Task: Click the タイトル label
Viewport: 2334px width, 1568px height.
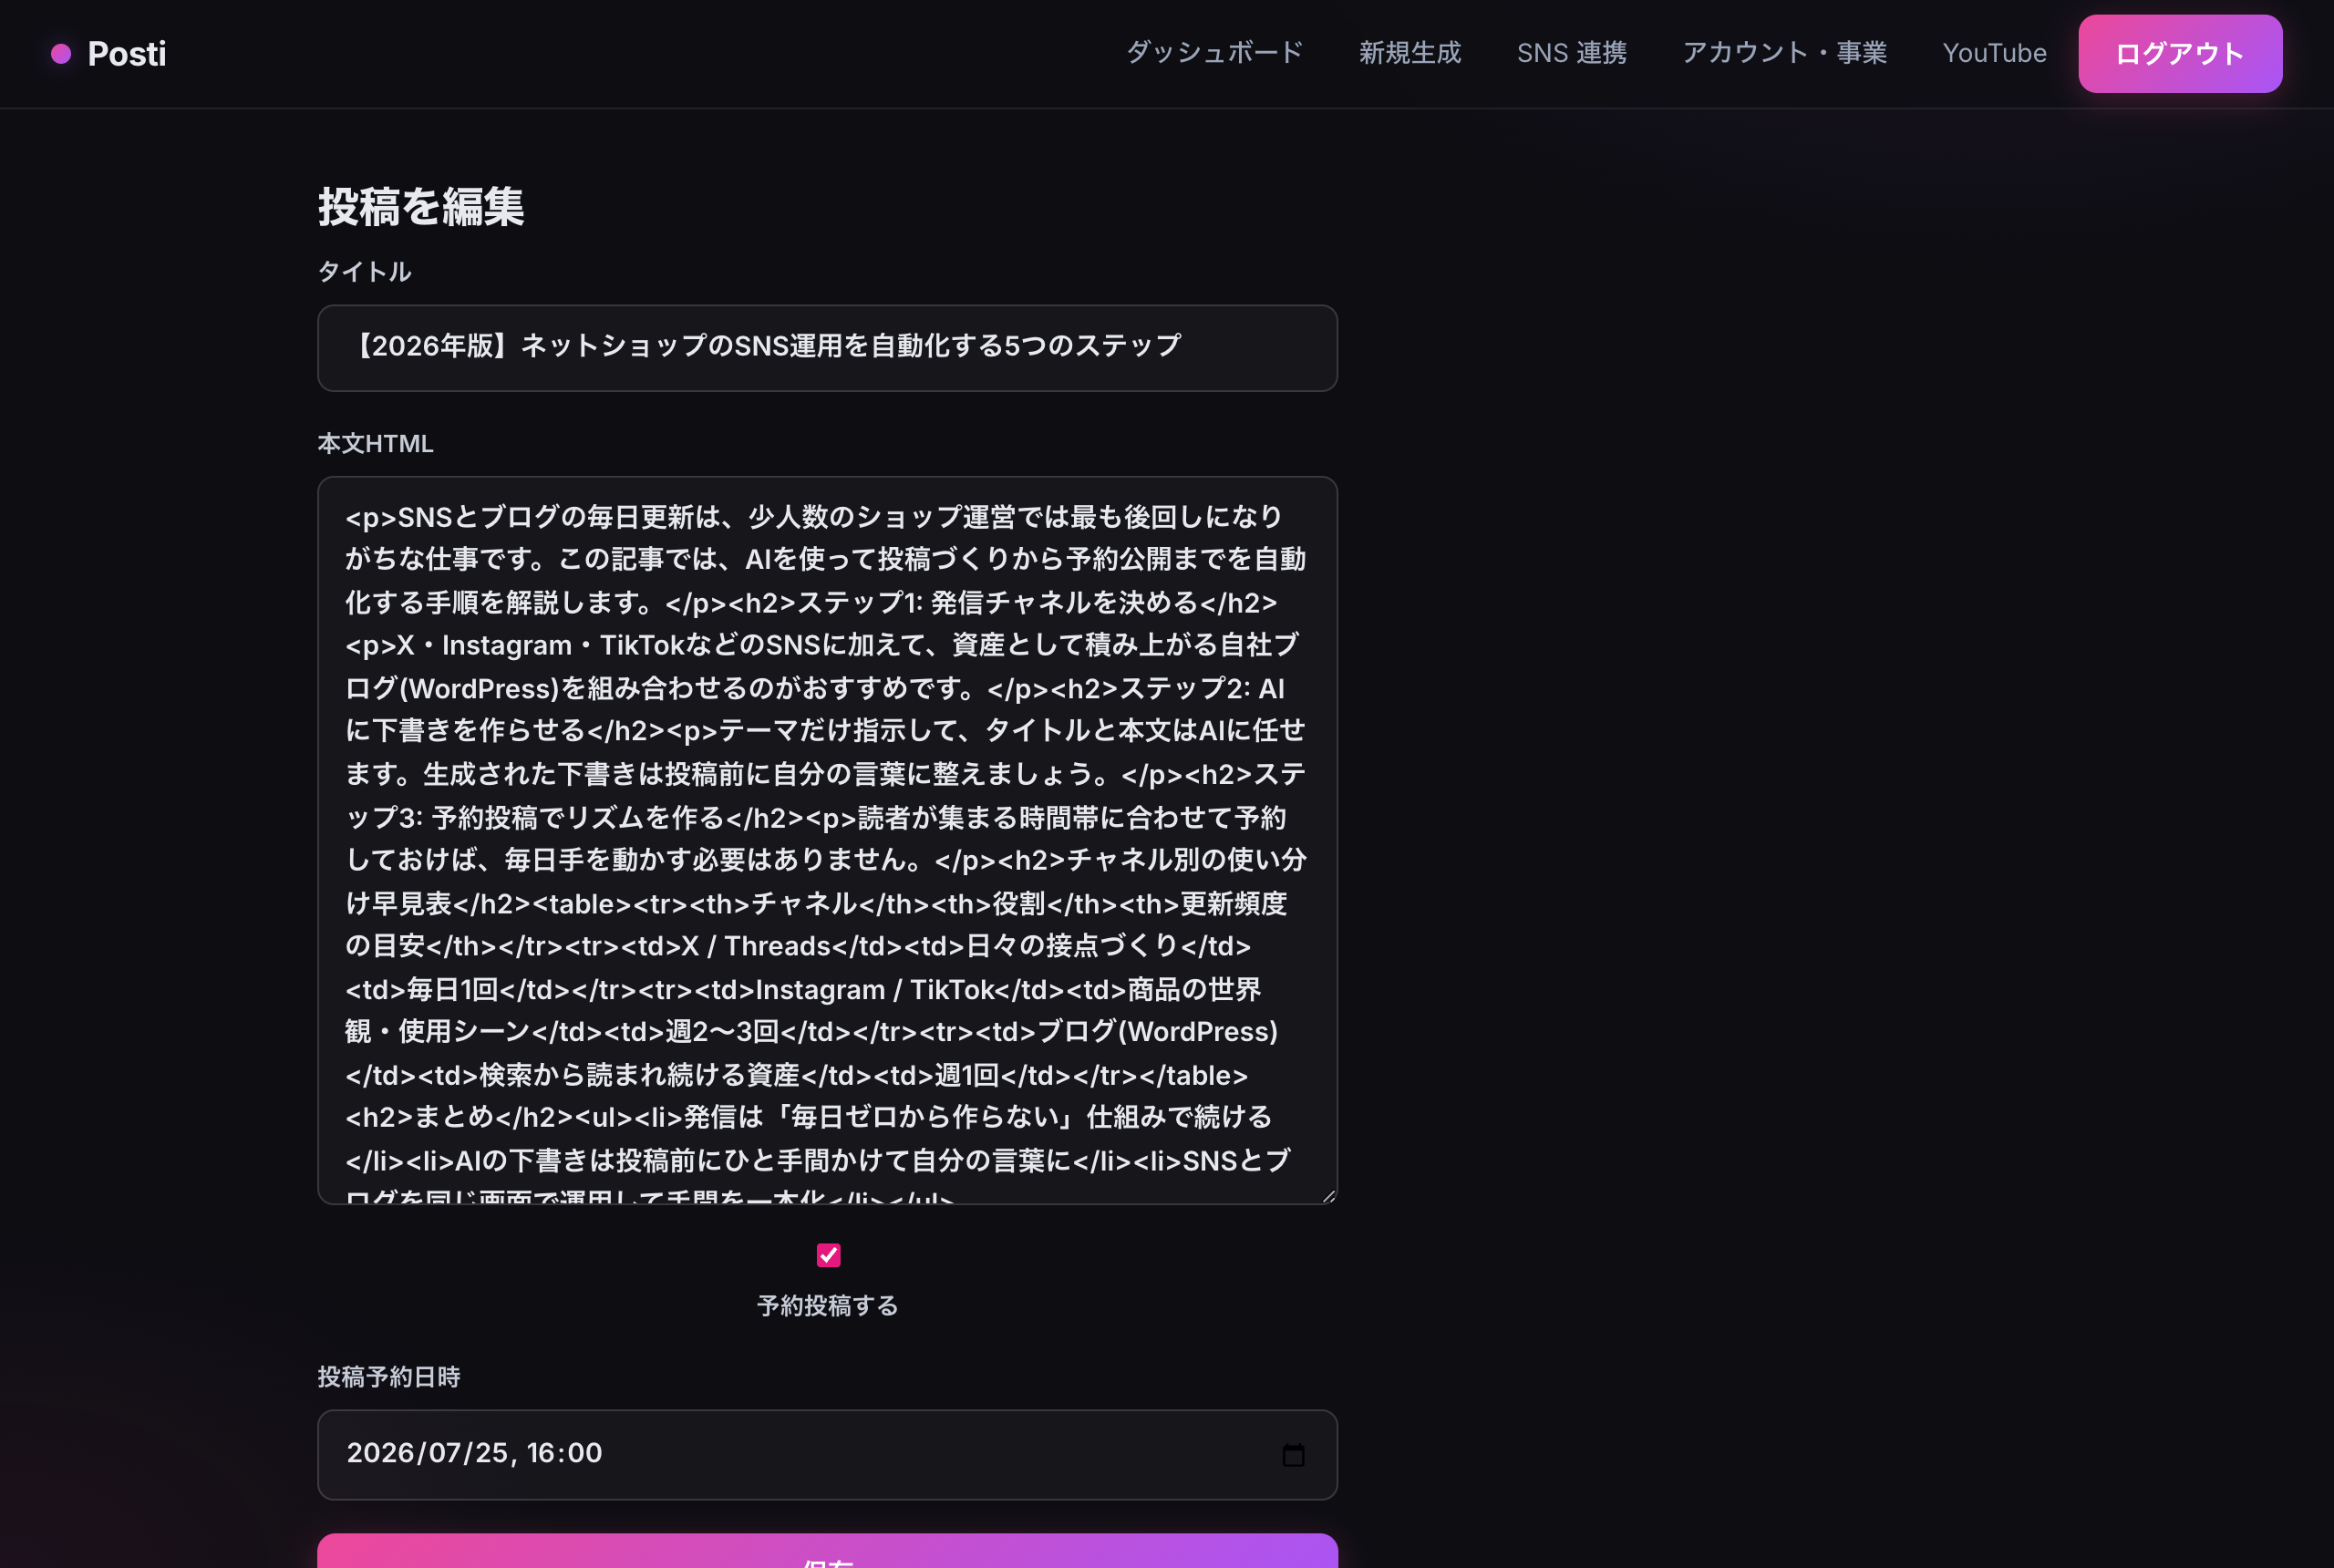Action: point(364,272)
